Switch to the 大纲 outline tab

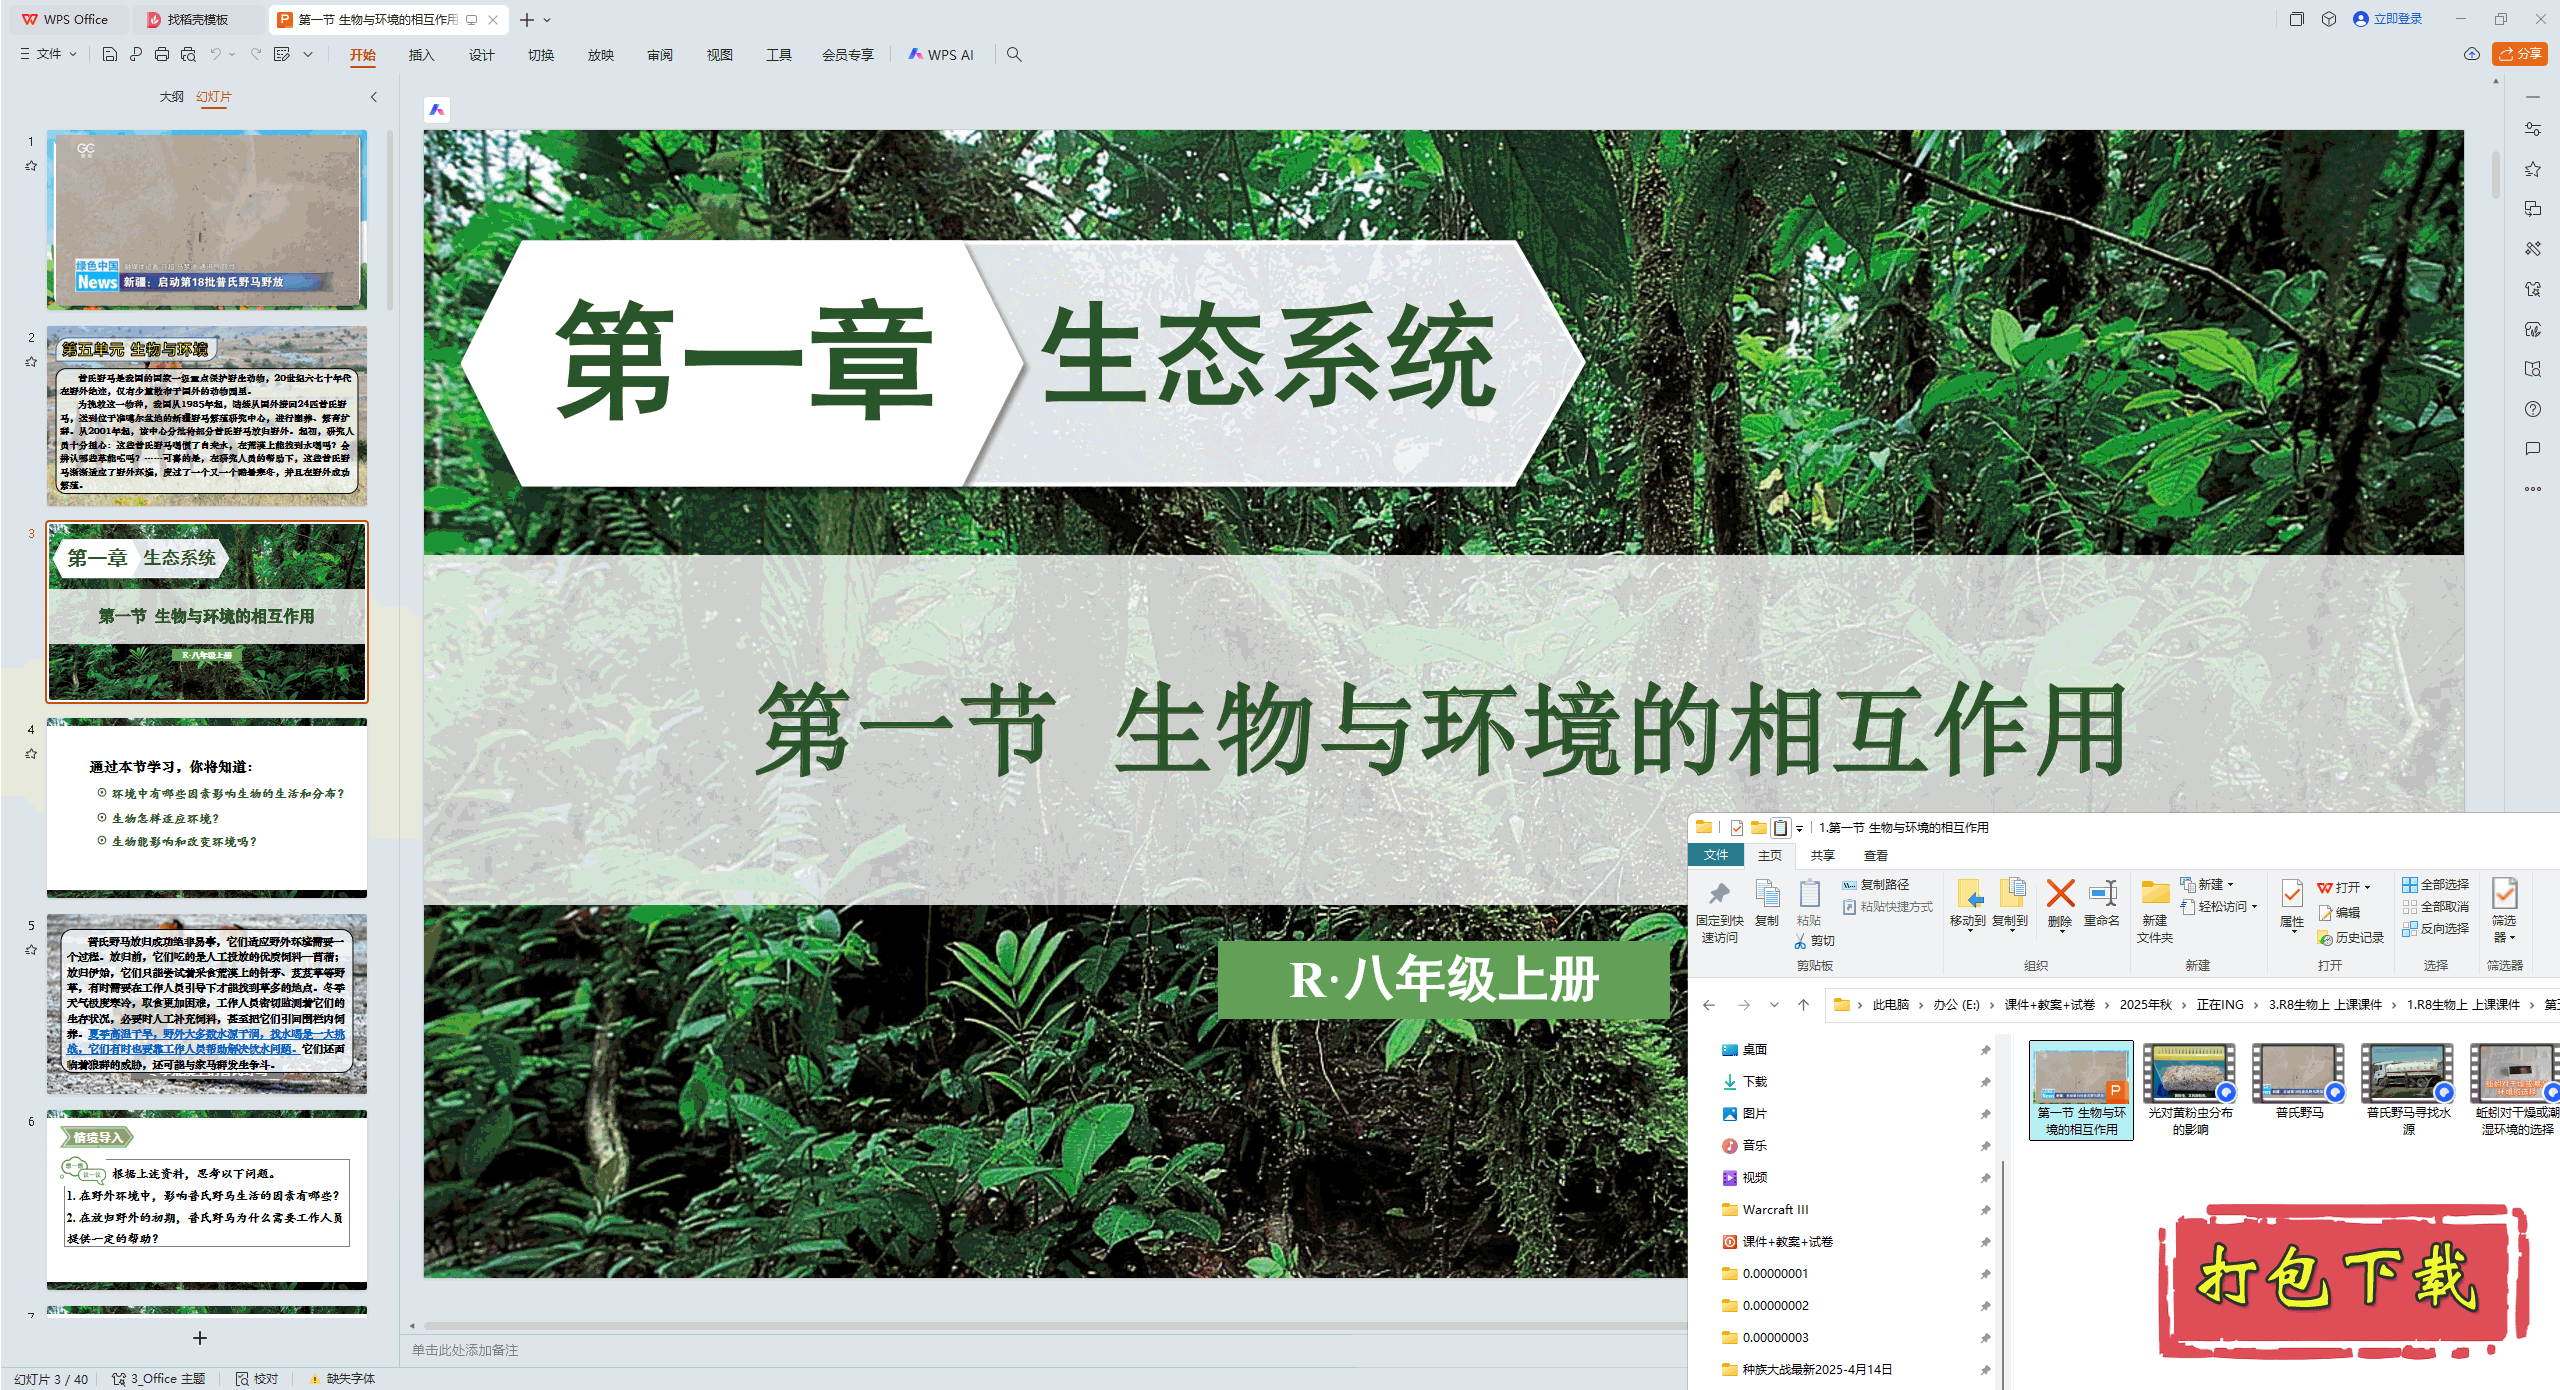coord(171,96)
